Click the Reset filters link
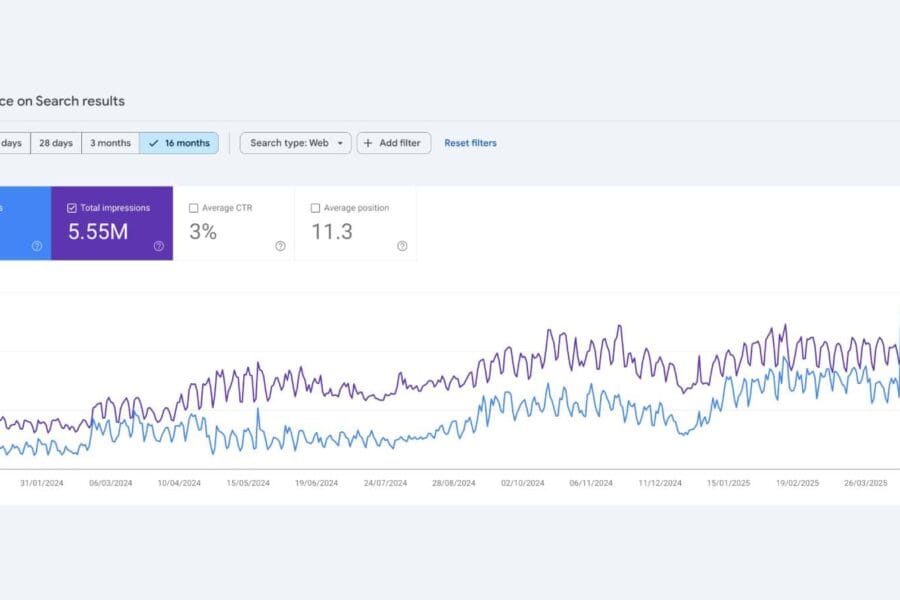The width and height of the screenshot is (900, 600). [470, 143]
